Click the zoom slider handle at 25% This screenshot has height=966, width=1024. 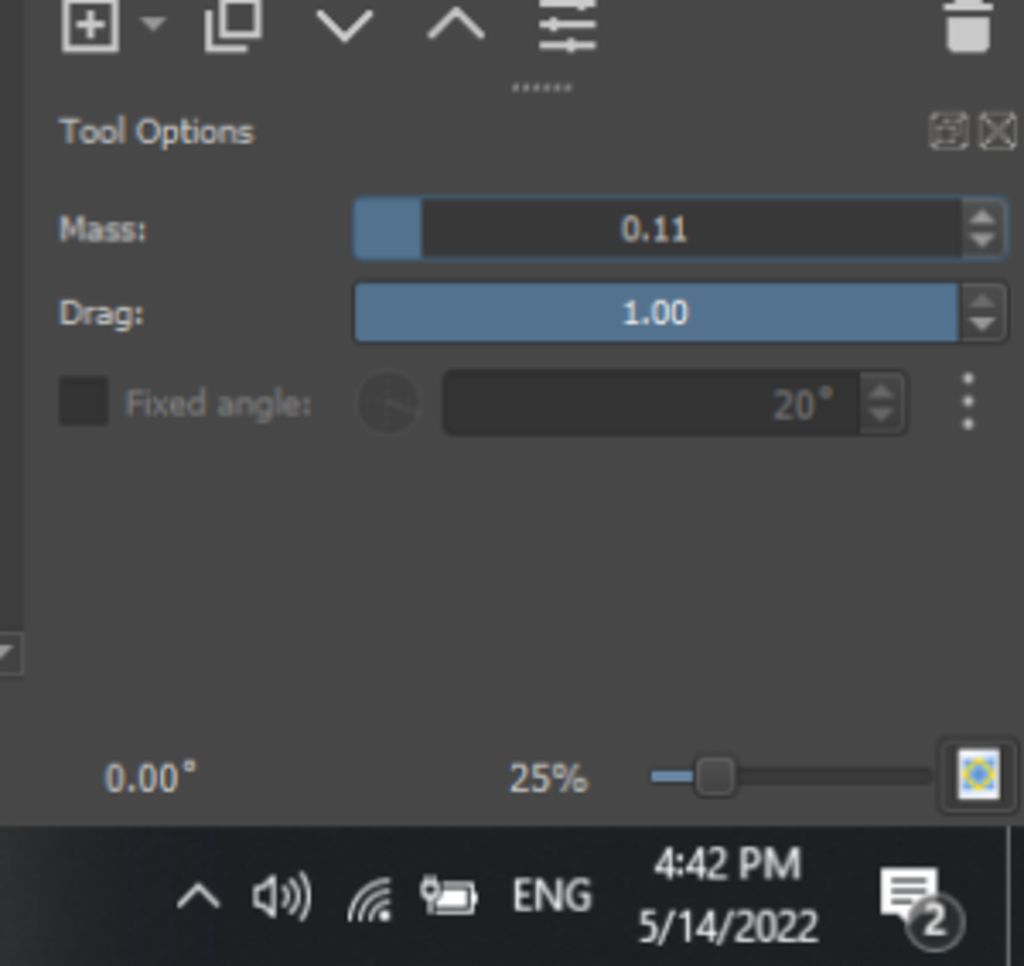714,776
